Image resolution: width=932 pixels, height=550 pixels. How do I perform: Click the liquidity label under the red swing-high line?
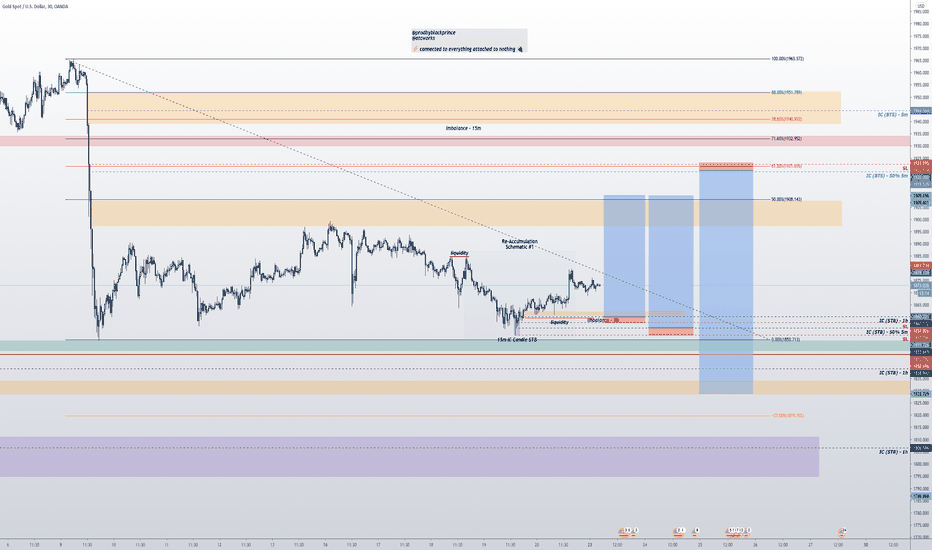pyautogui.click(x=459, y=253)
